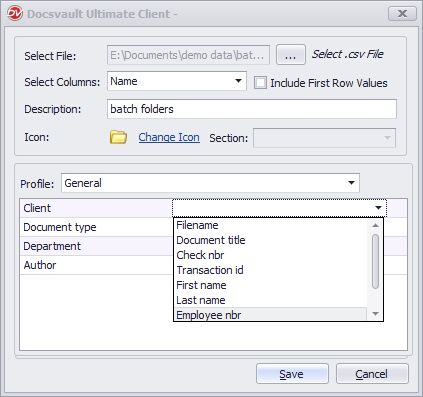423x397 pixels.
Task: Pick Employee nbr option
Action: (x=270, y=314)
